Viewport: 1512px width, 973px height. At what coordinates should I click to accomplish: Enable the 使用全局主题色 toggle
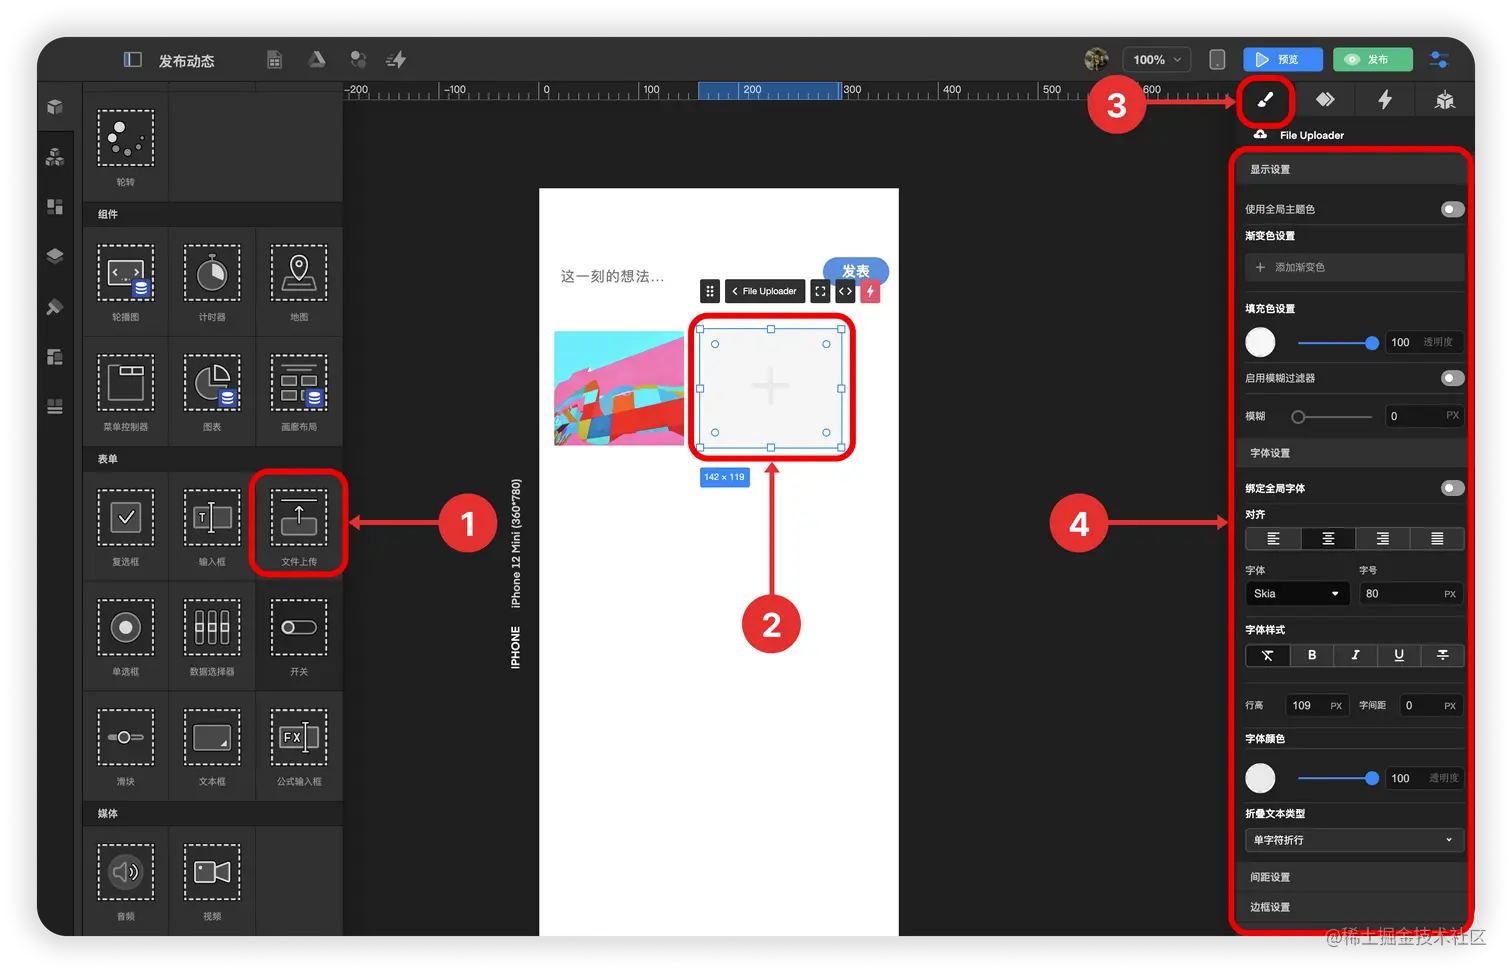1452,209
